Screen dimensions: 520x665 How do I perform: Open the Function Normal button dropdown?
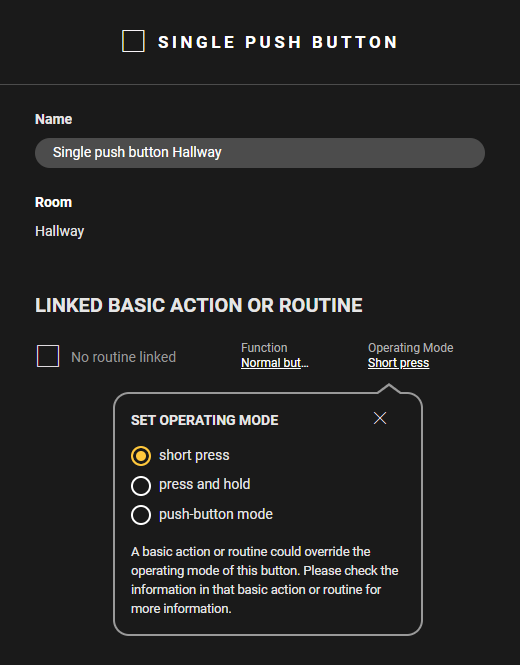(274, 363)
